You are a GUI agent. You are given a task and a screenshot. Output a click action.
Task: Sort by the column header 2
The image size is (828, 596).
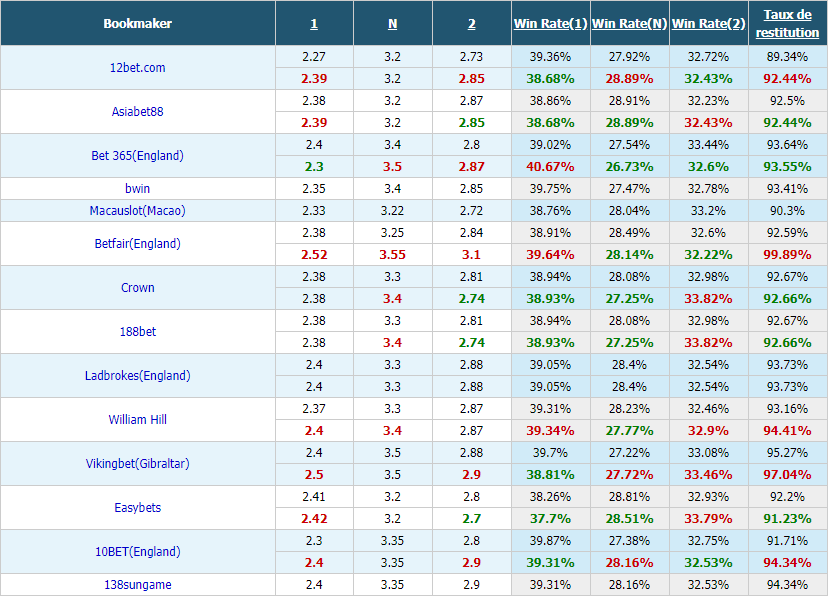pyautogui.click(x=472, y=24)
